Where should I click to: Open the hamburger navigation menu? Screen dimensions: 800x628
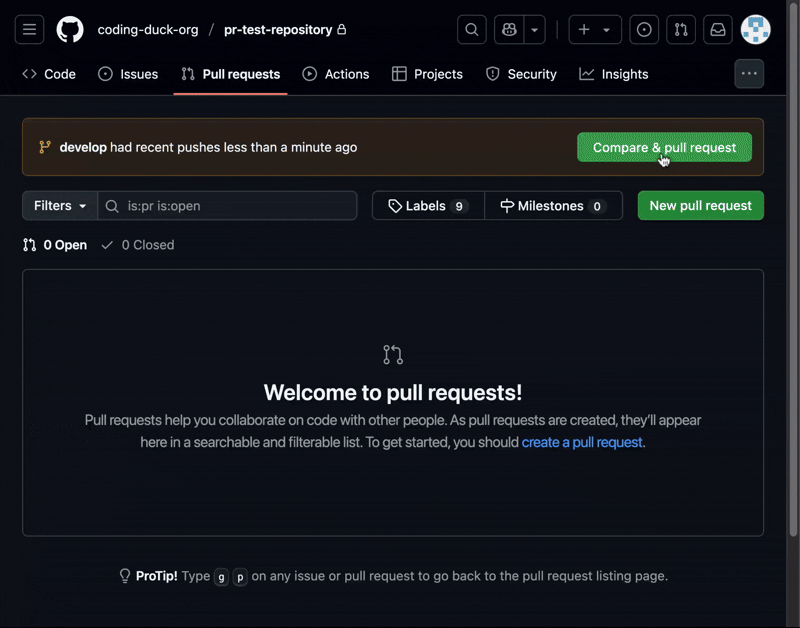click(29, 30)
